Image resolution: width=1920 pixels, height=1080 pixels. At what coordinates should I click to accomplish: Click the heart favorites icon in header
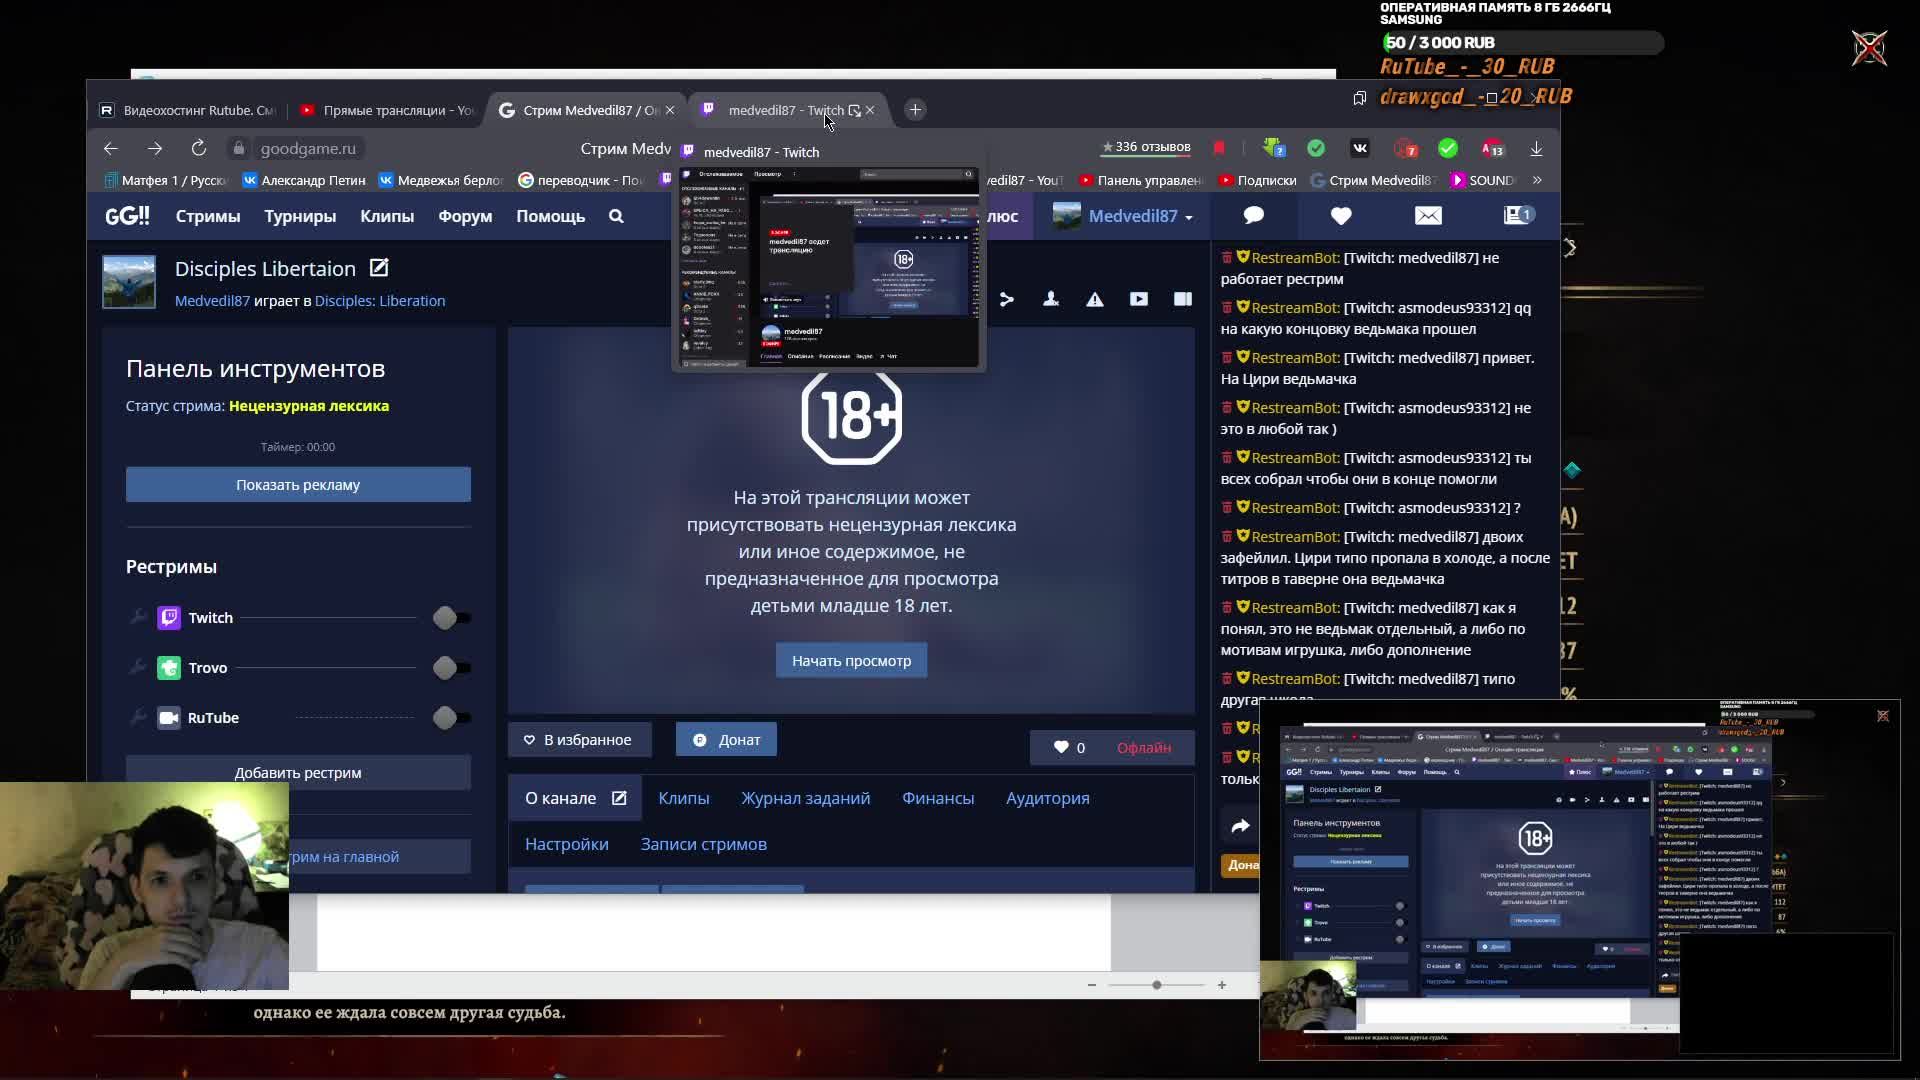point(1341,215)
